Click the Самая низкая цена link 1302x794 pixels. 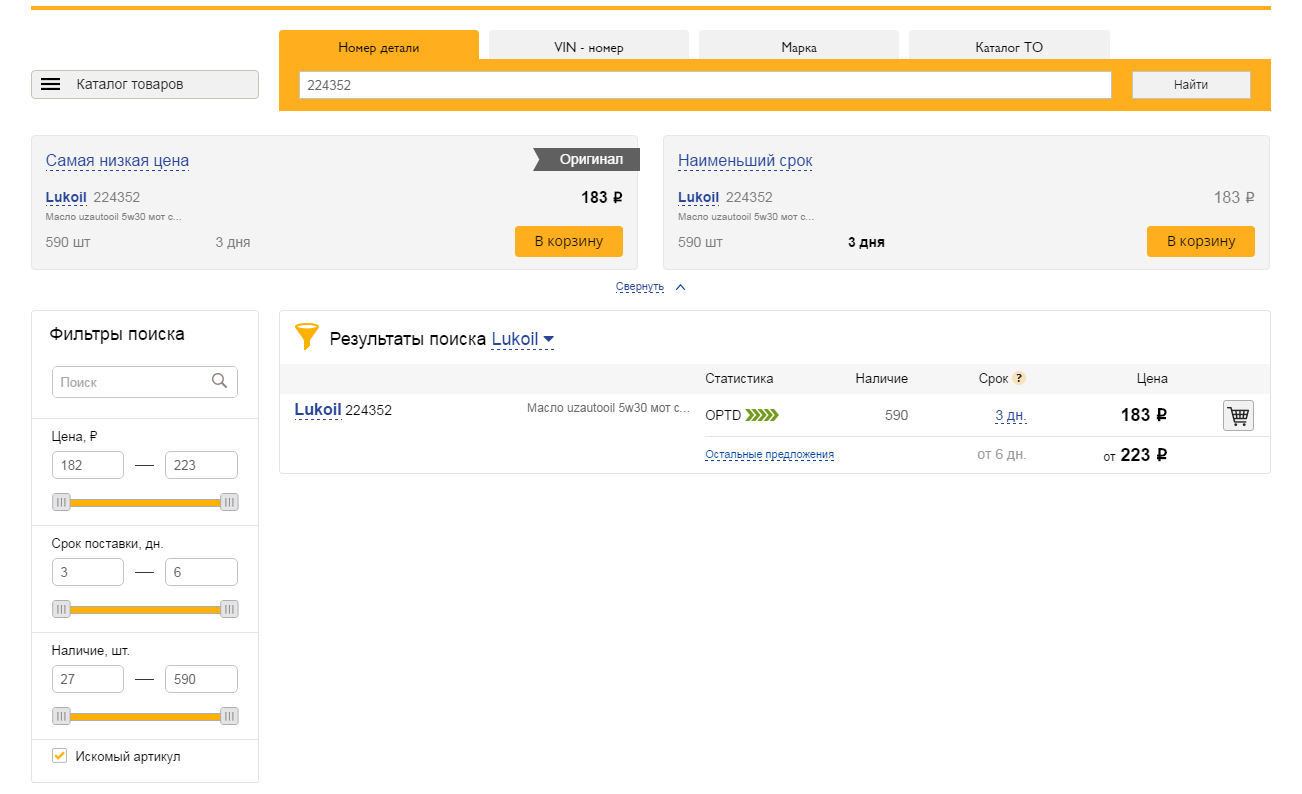117,161
